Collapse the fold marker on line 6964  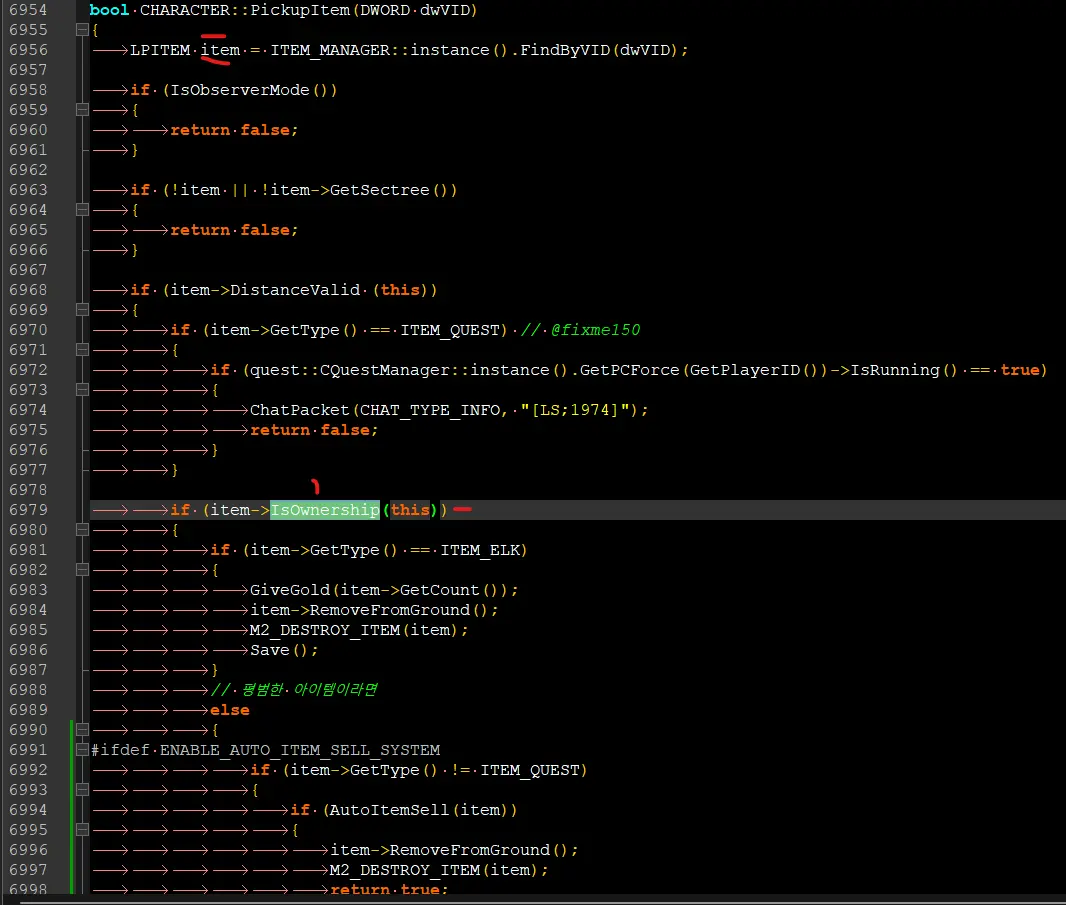(x=82, y=210)
